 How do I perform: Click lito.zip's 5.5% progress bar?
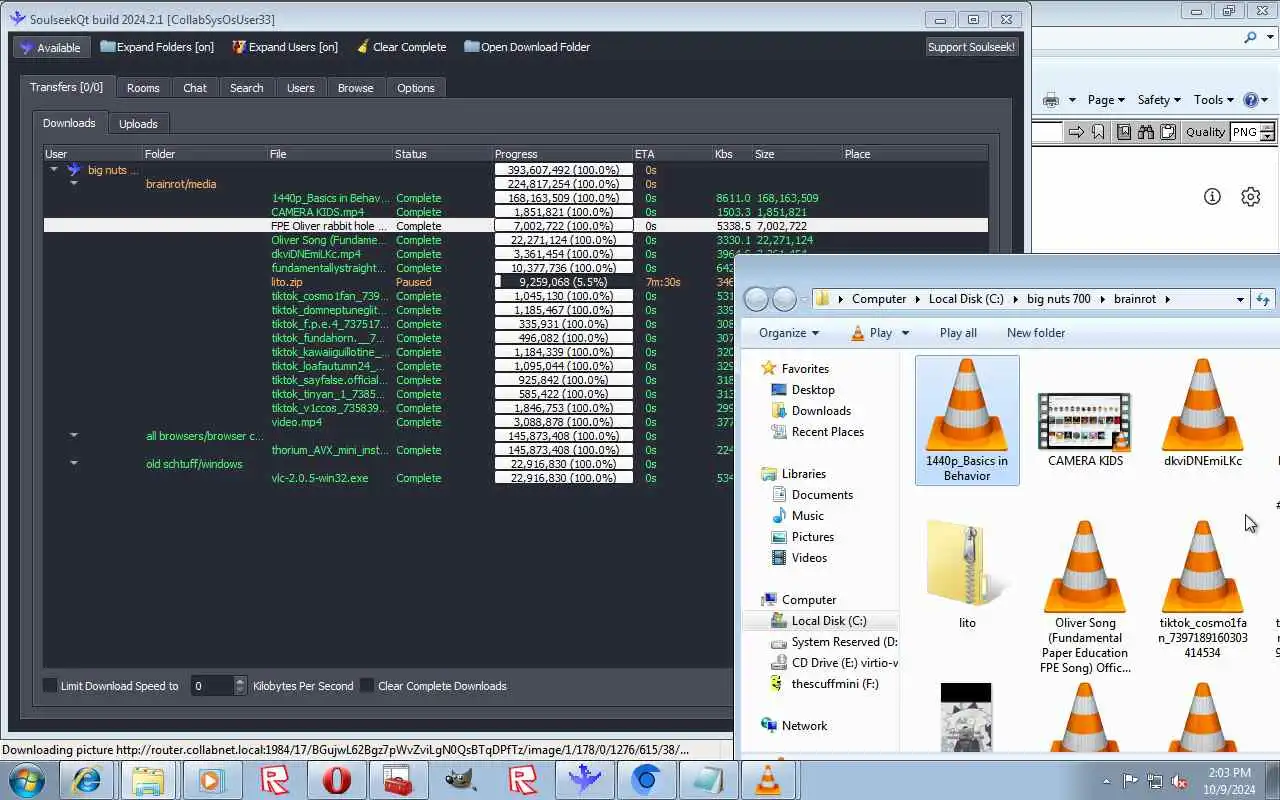pos(564,282)
